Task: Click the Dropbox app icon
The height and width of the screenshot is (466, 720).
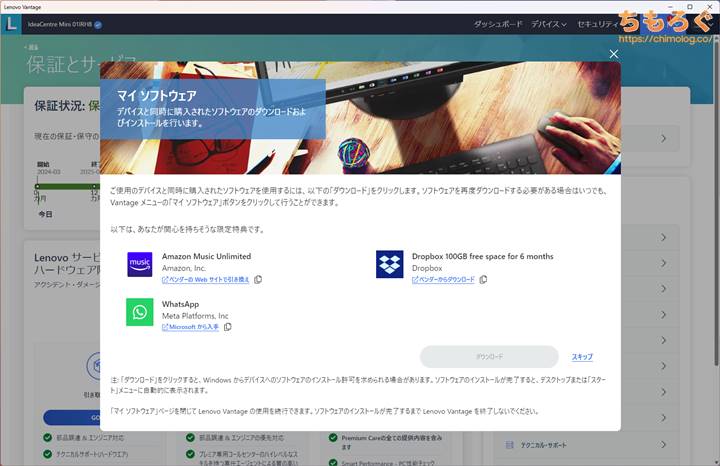Action: [x=389, y=264]
